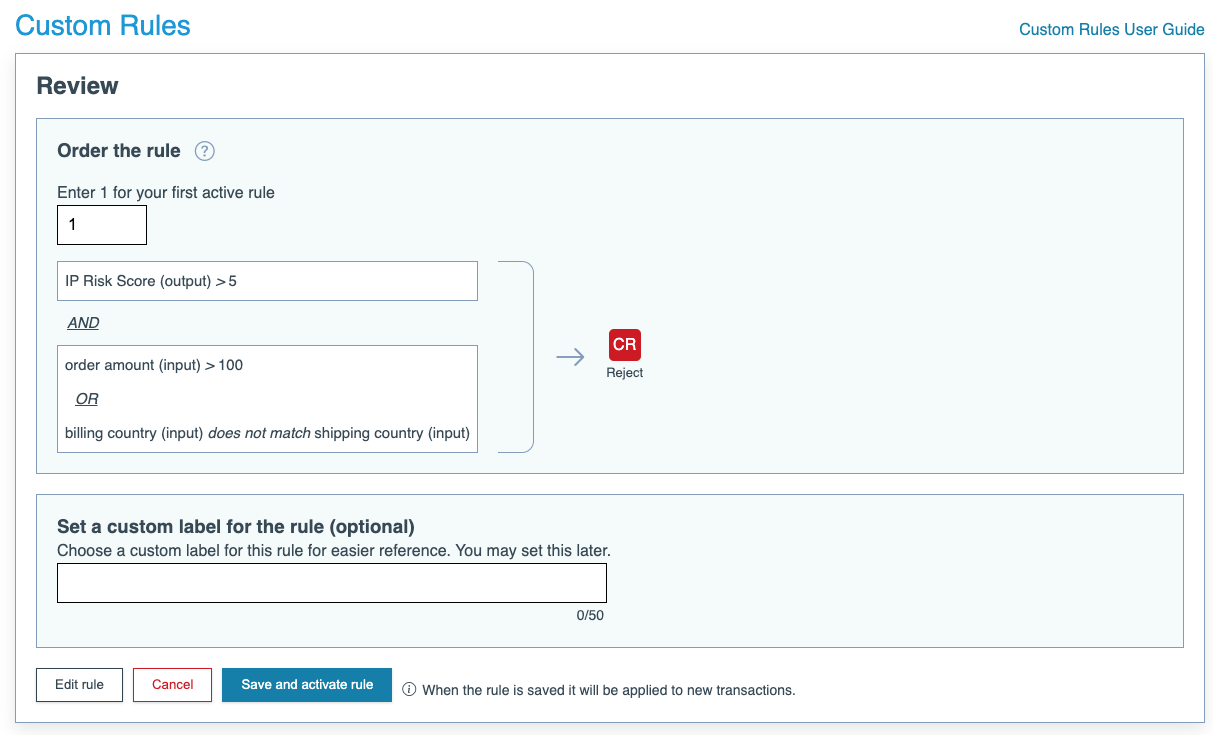Click the arrow pointing to Reject action

tap(570, 358)
